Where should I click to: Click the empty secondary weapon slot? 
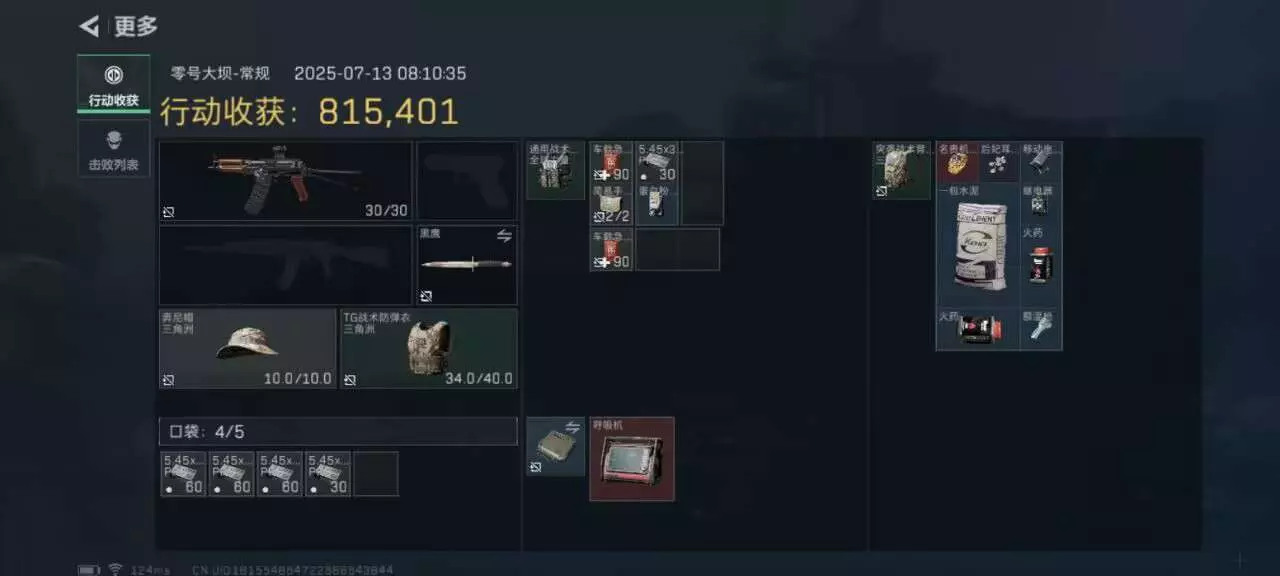tap(286, 265)
